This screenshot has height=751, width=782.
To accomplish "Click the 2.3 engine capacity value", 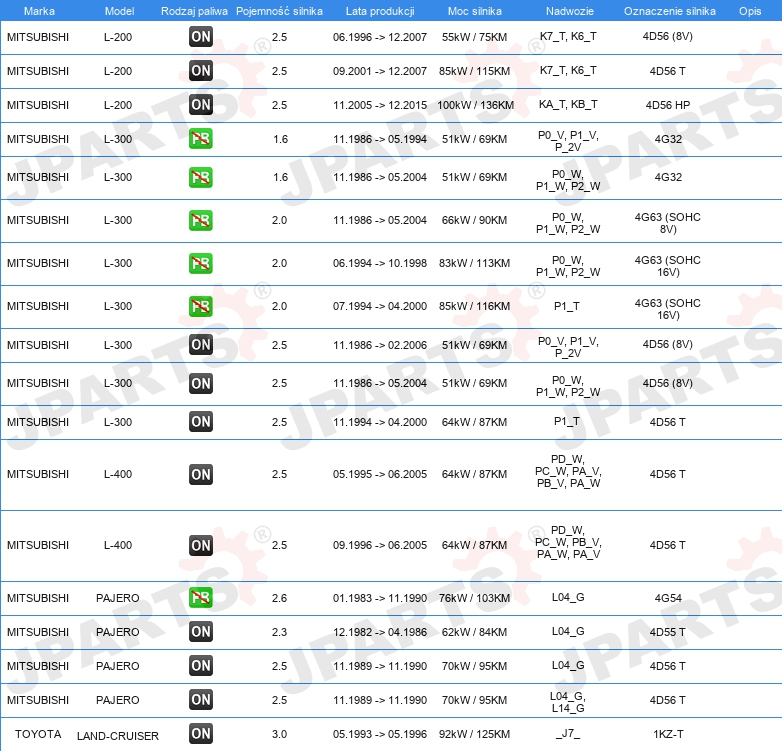I will point(279,632).
